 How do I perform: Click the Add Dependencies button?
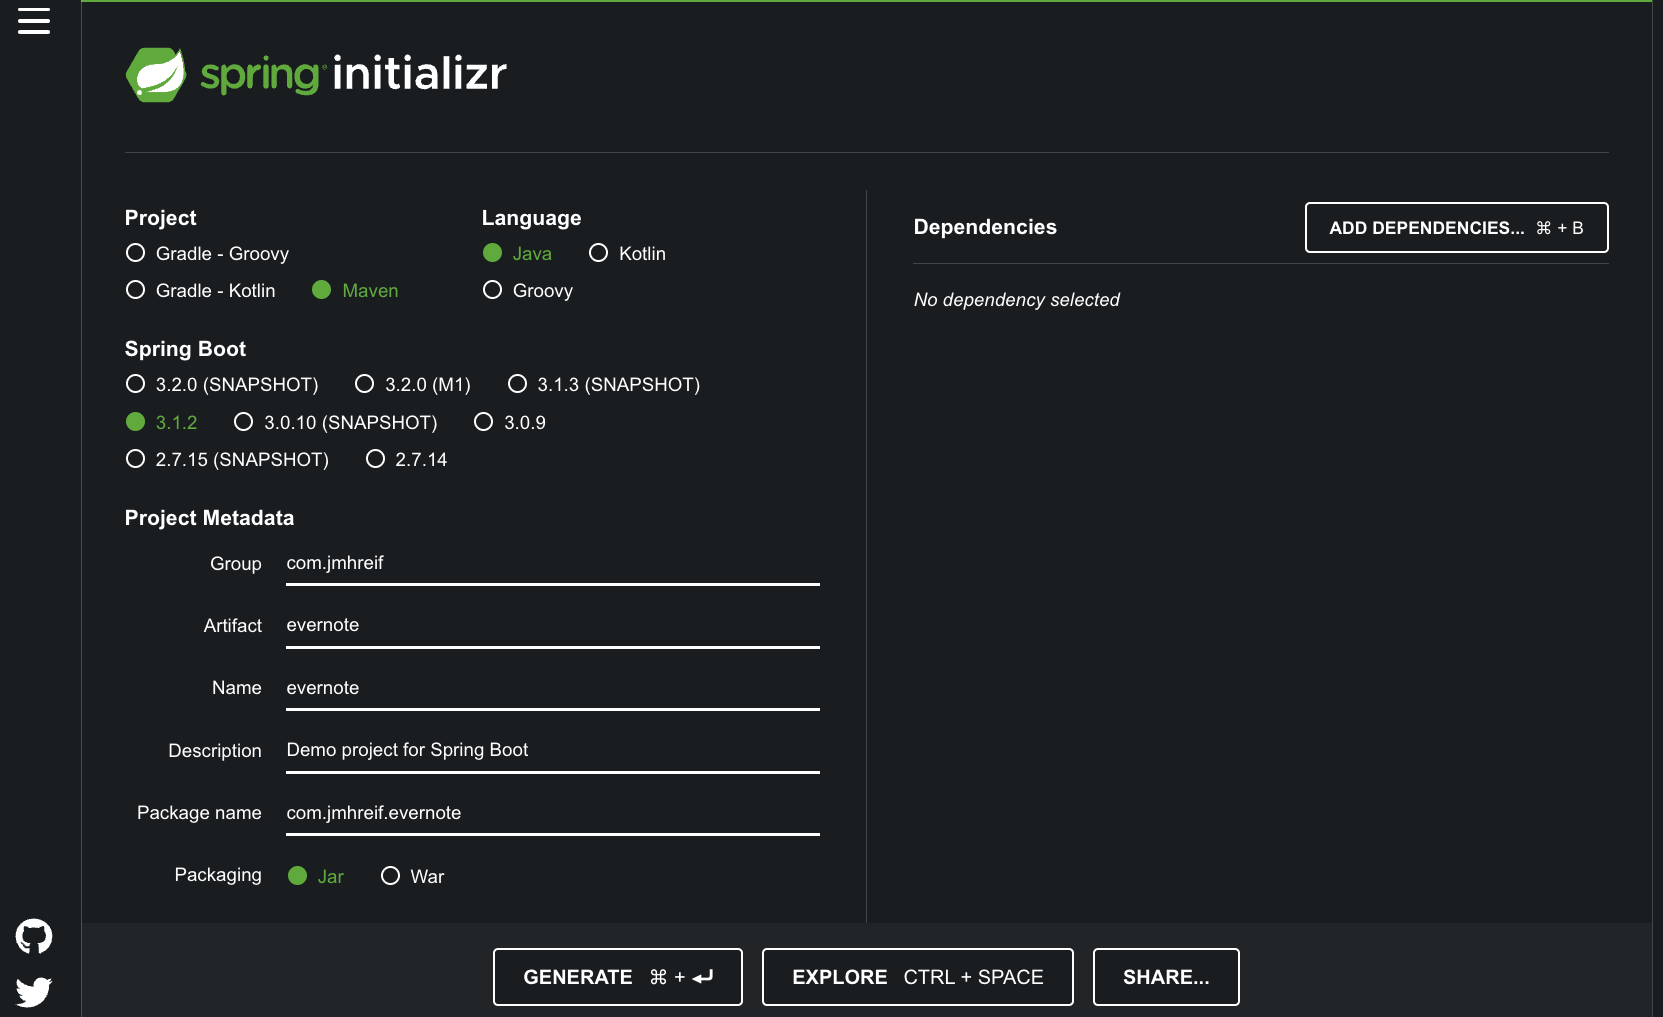[x=1456, y=228]
